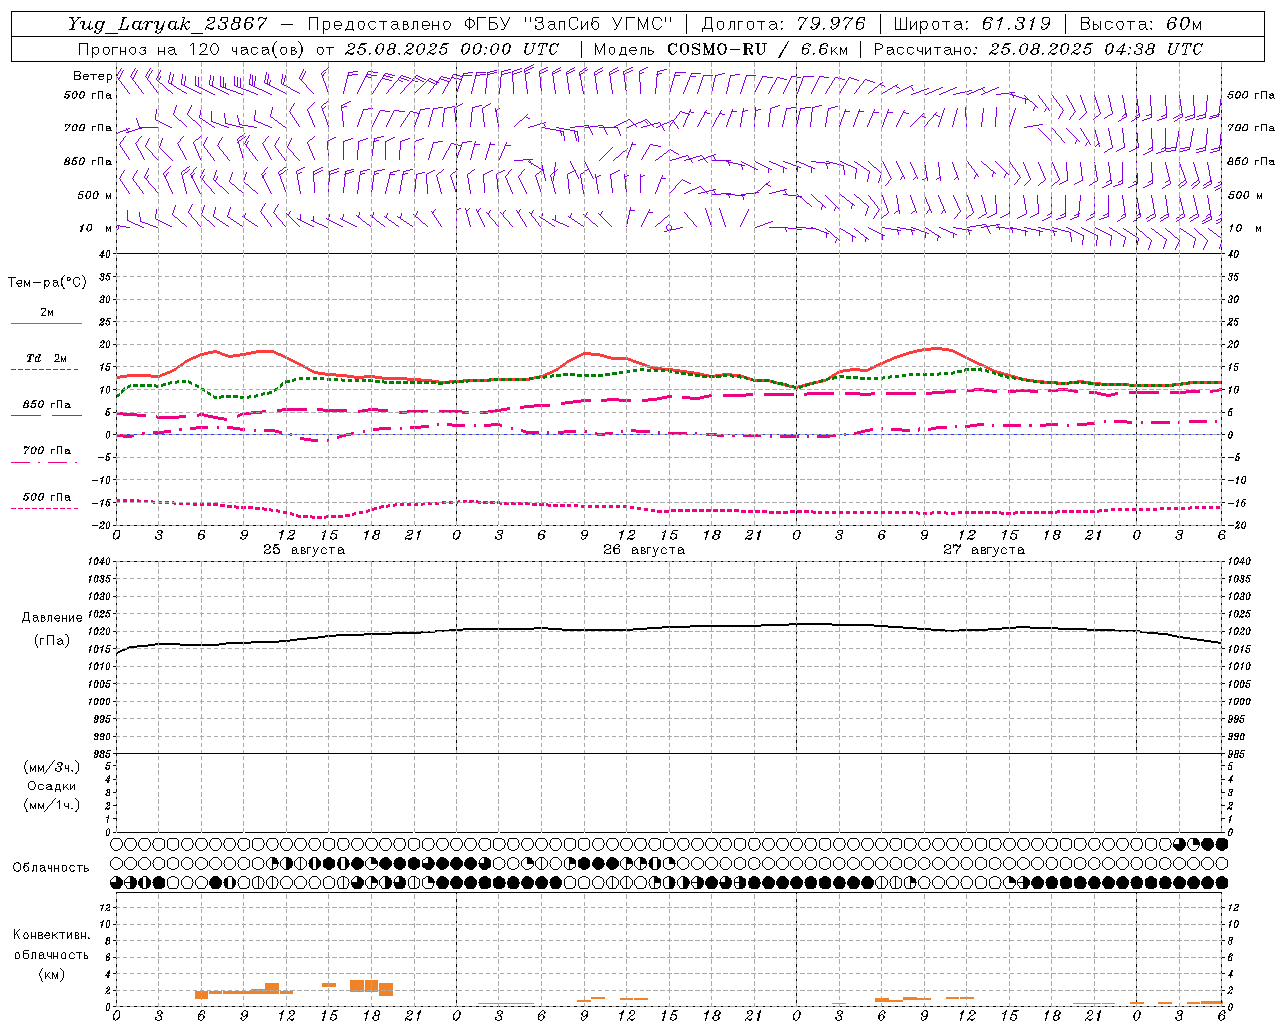
Task: Click the Тем-ра(°C) panel label
Action: (x=47, y=283)
